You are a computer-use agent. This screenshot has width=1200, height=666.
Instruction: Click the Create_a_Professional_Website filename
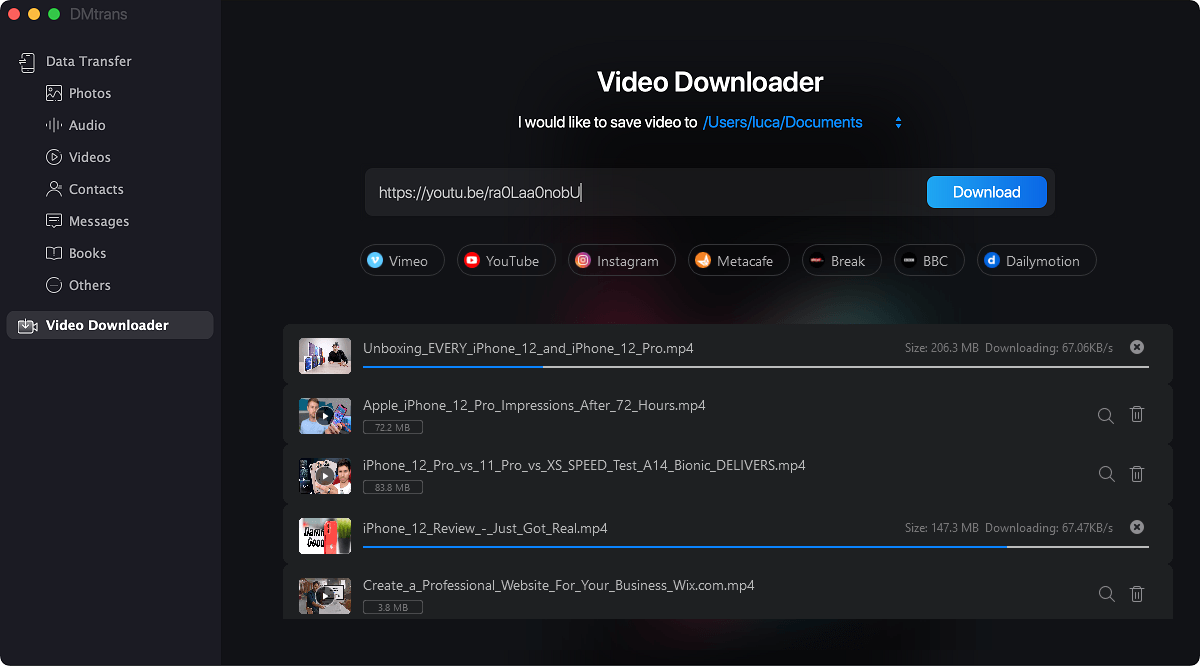(x=559, y=585)
